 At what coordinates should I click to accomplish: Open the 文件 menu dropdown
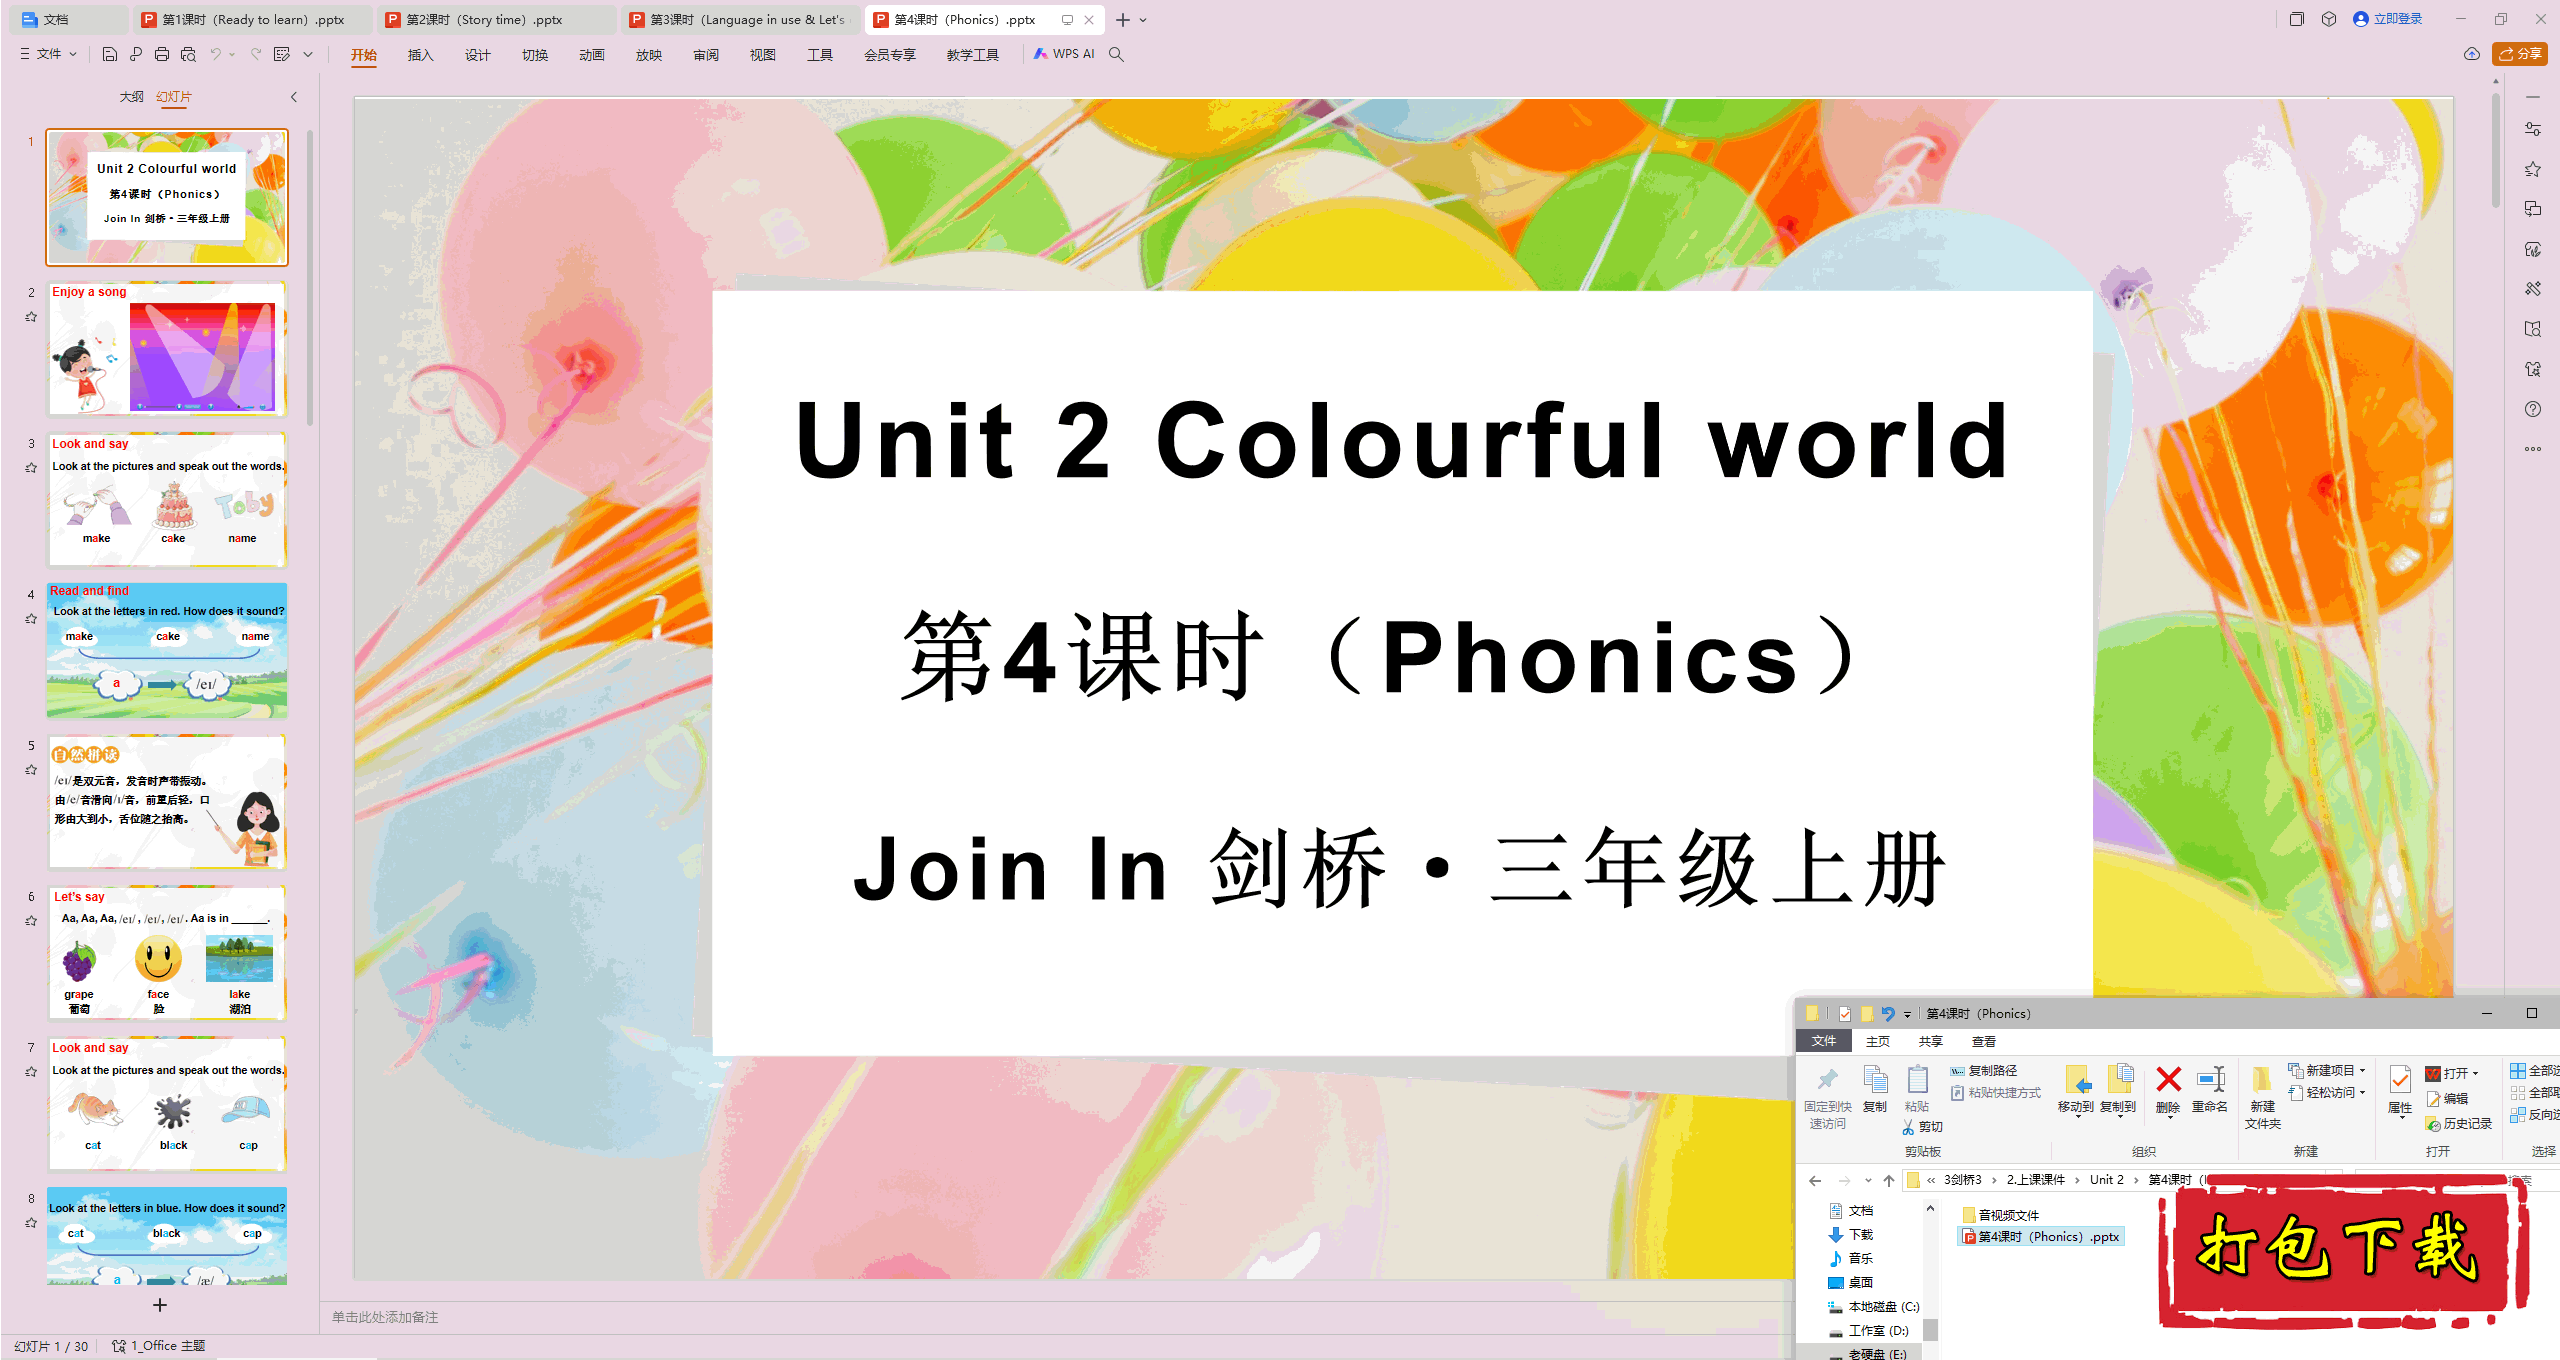(x=49, y=54)
